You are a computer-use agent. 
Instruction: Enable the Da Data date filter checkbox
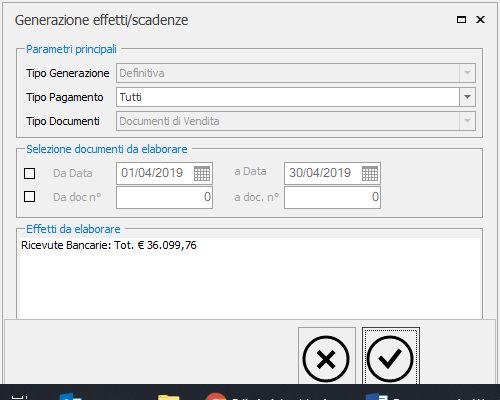[29, 173]
